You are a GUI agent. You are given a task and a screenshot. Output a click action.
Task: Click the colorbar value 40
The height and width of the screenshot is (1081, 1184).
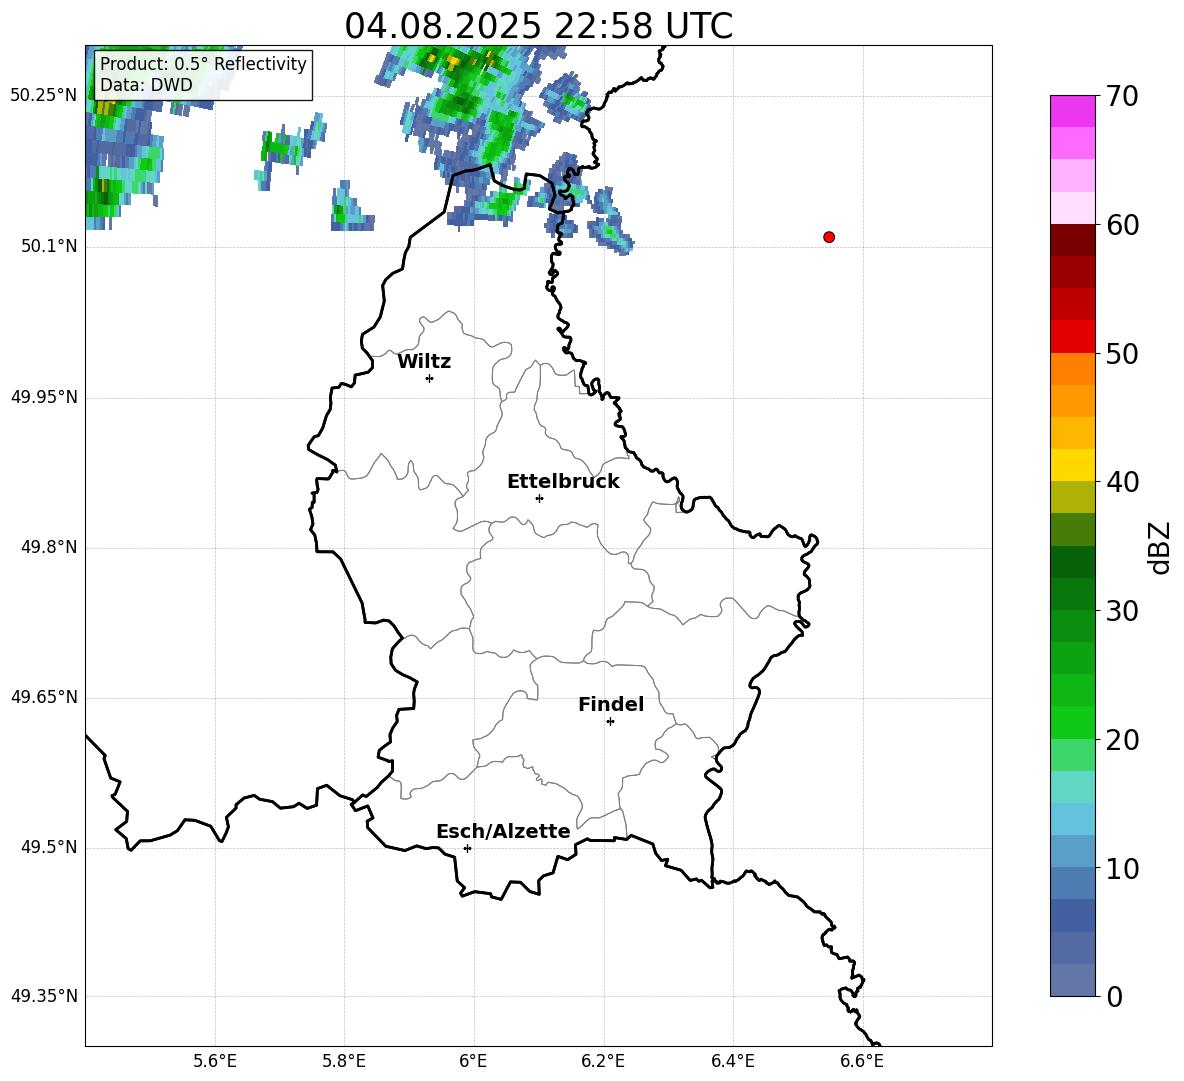point(1122,482)
